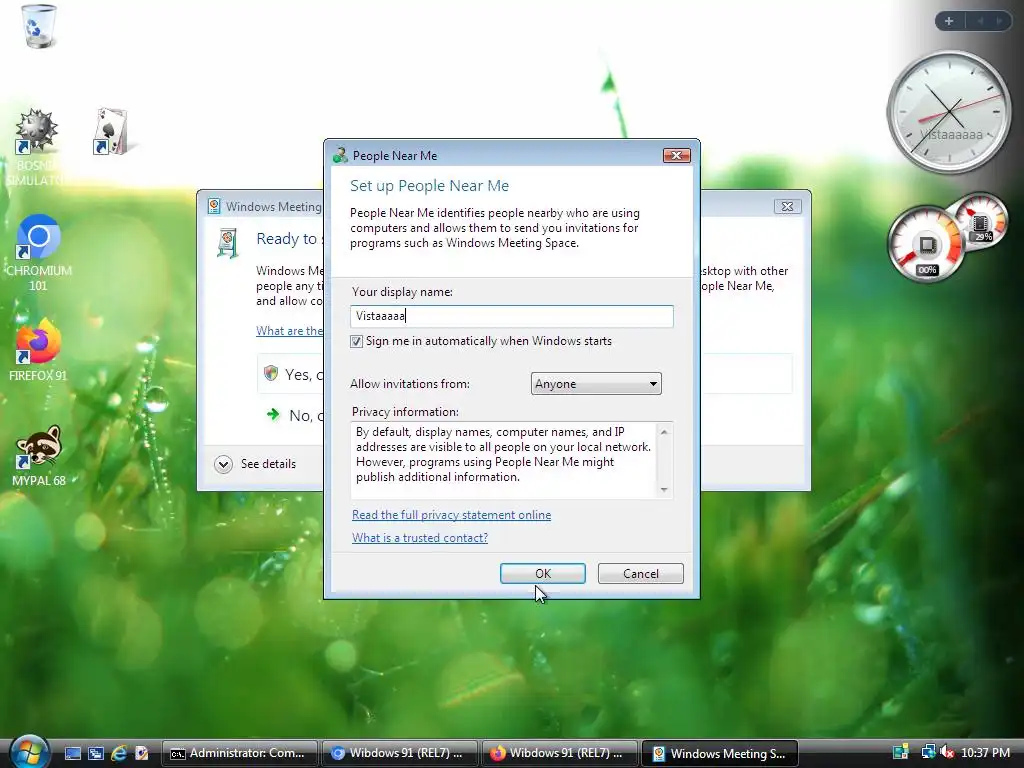
Task: Switch to Administrator Command Prompt taskbar button
Action: coord(240,753)
